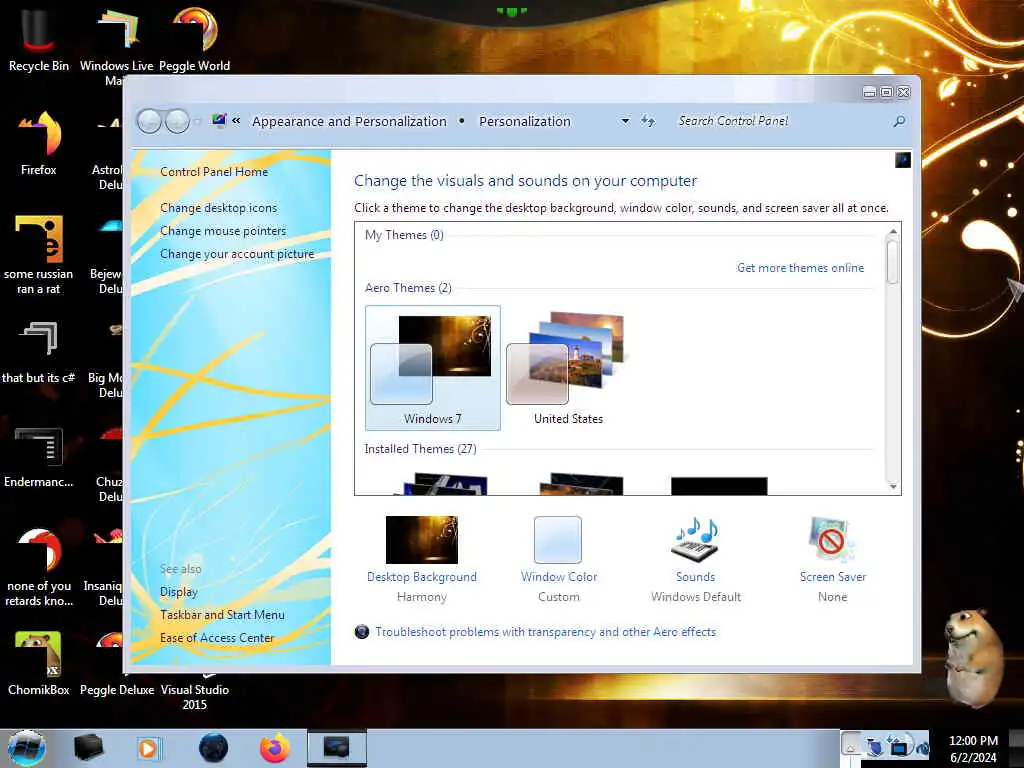Open Troubleshoot problems with transparency link
The height and width of the screenshot is (768, 1024).
pos(545,632)
